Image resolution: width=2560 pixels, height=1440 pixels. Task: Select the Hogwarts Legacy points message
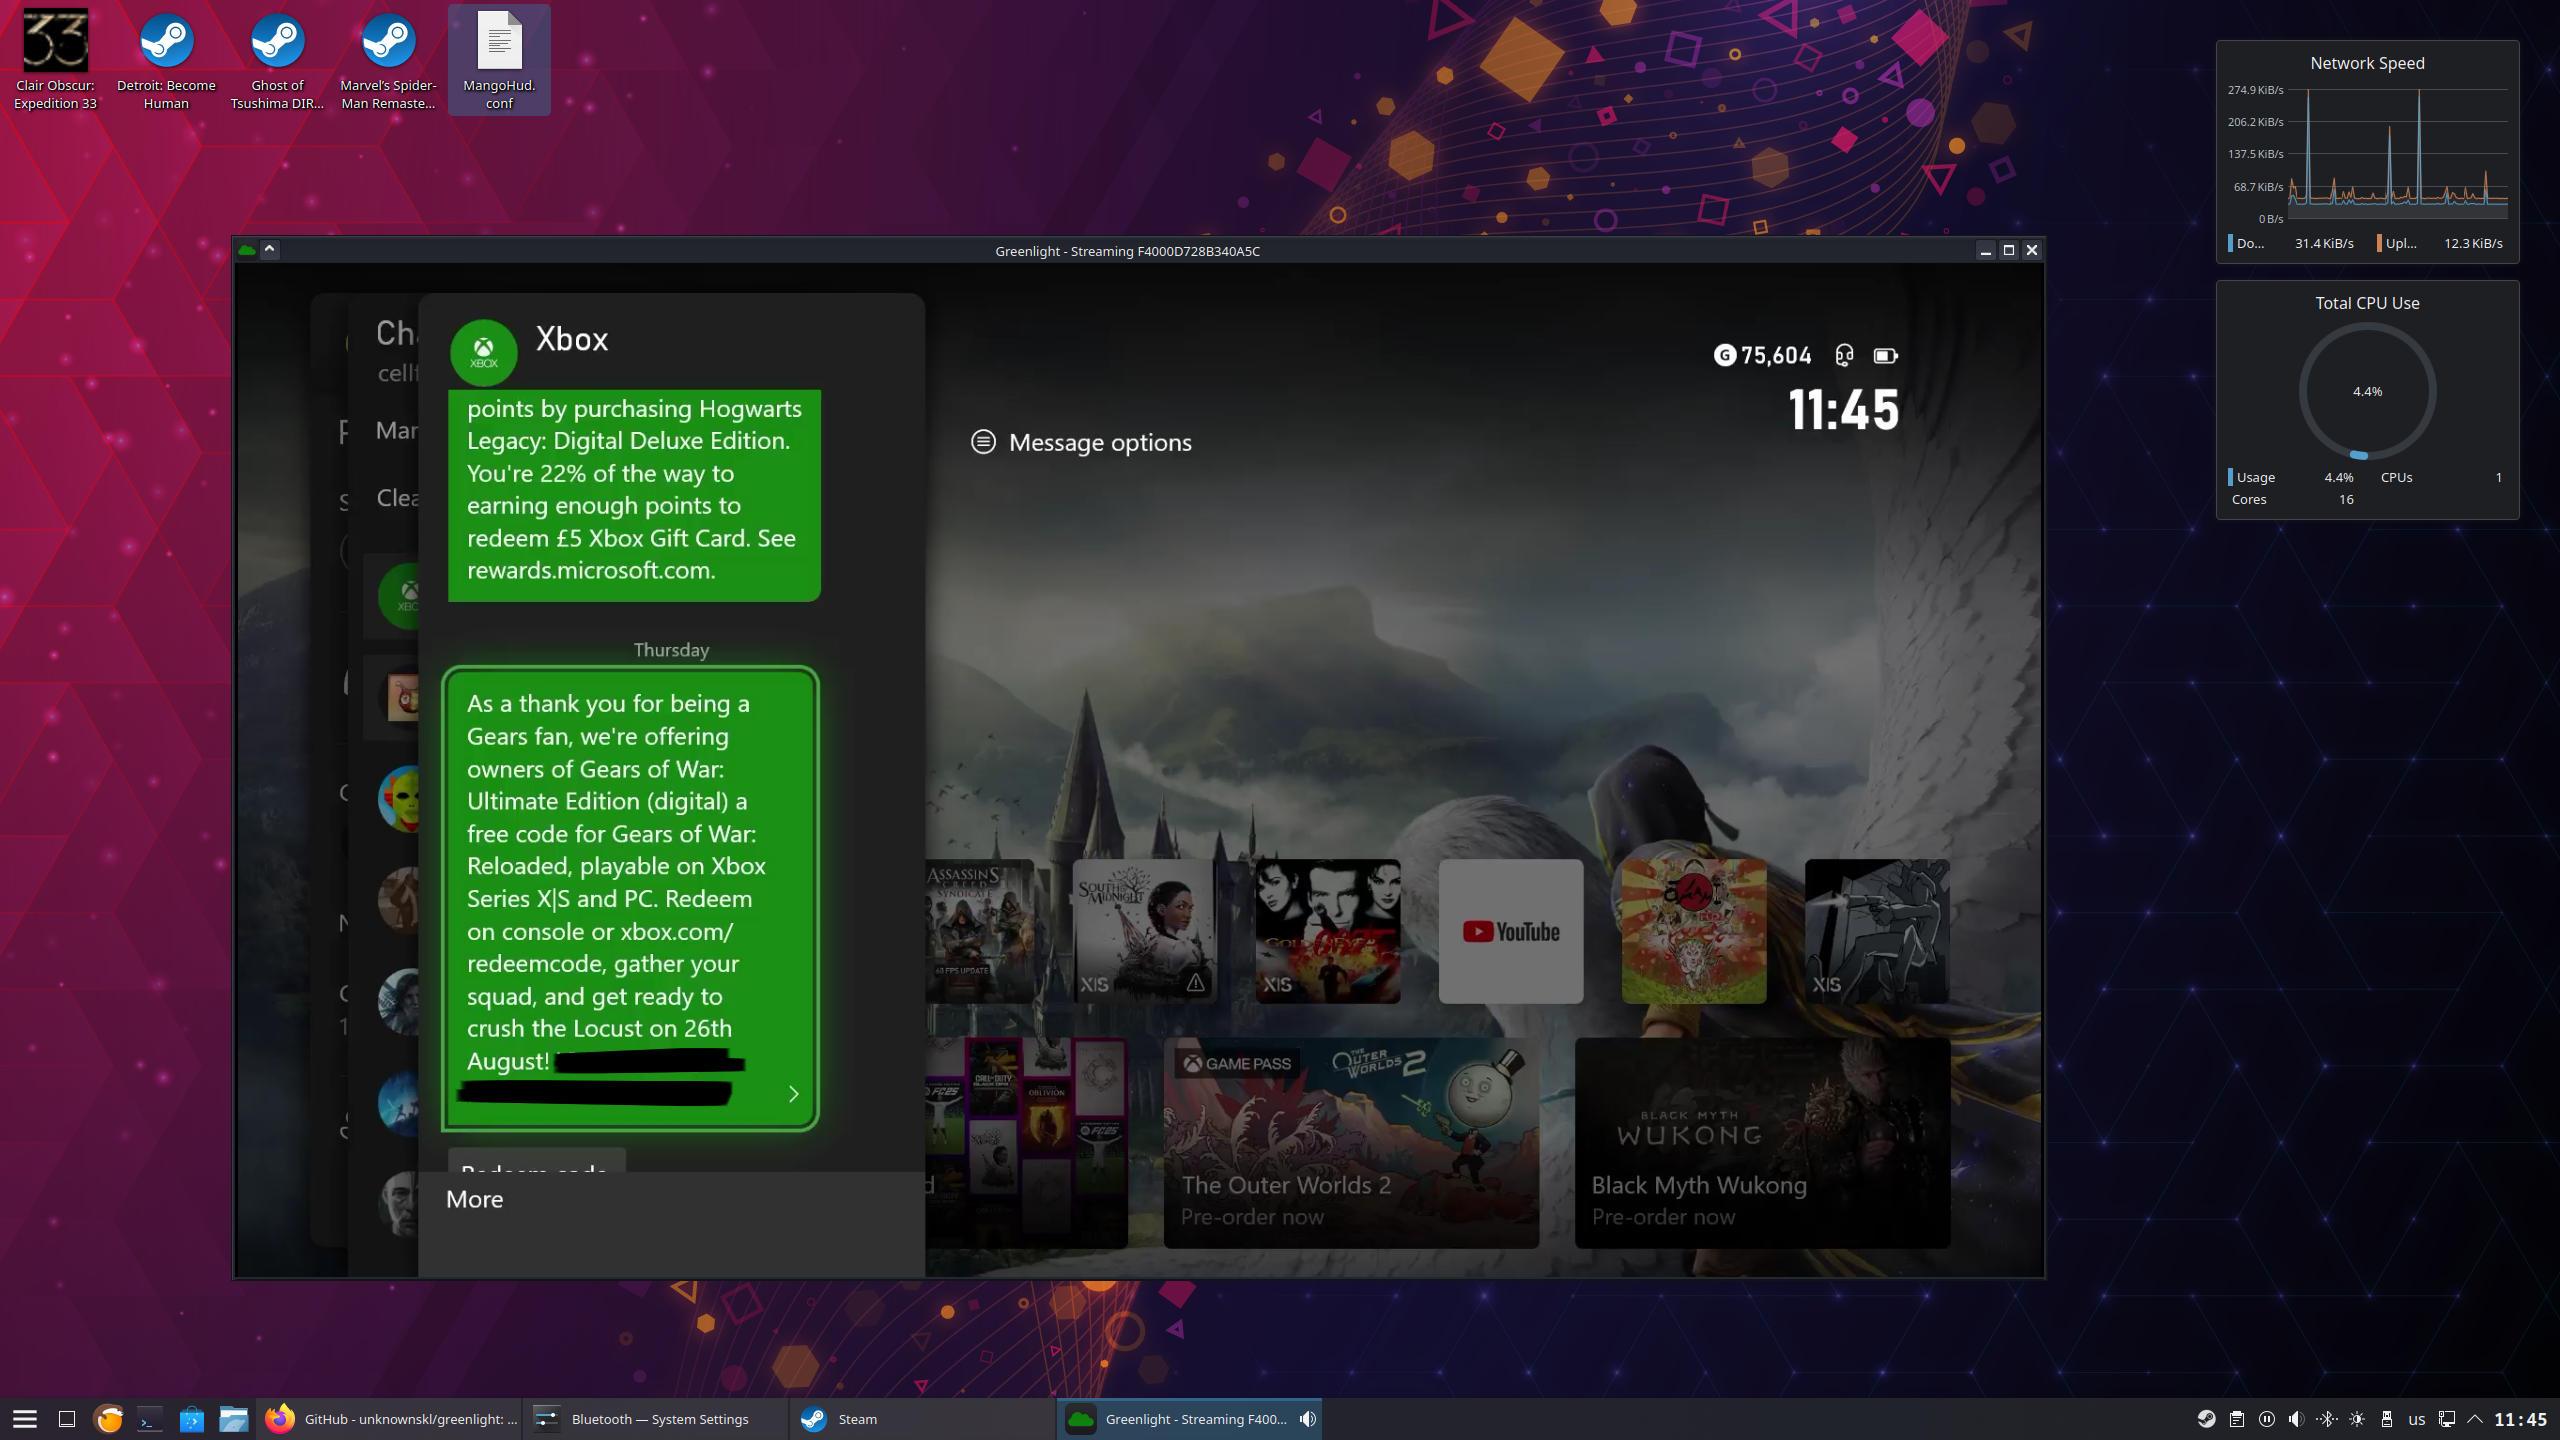click(634, 495)
